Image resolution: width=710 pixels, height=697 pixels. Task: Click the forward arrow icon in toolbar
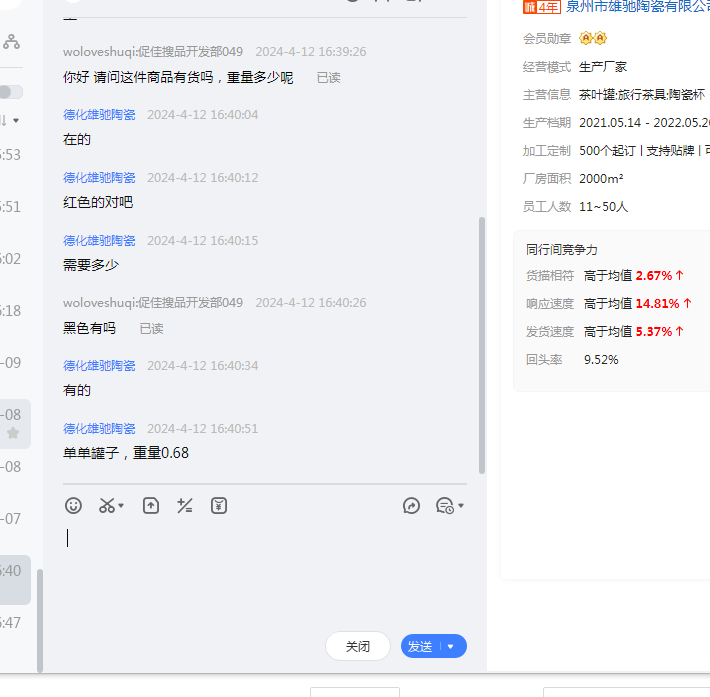point(412,506)
